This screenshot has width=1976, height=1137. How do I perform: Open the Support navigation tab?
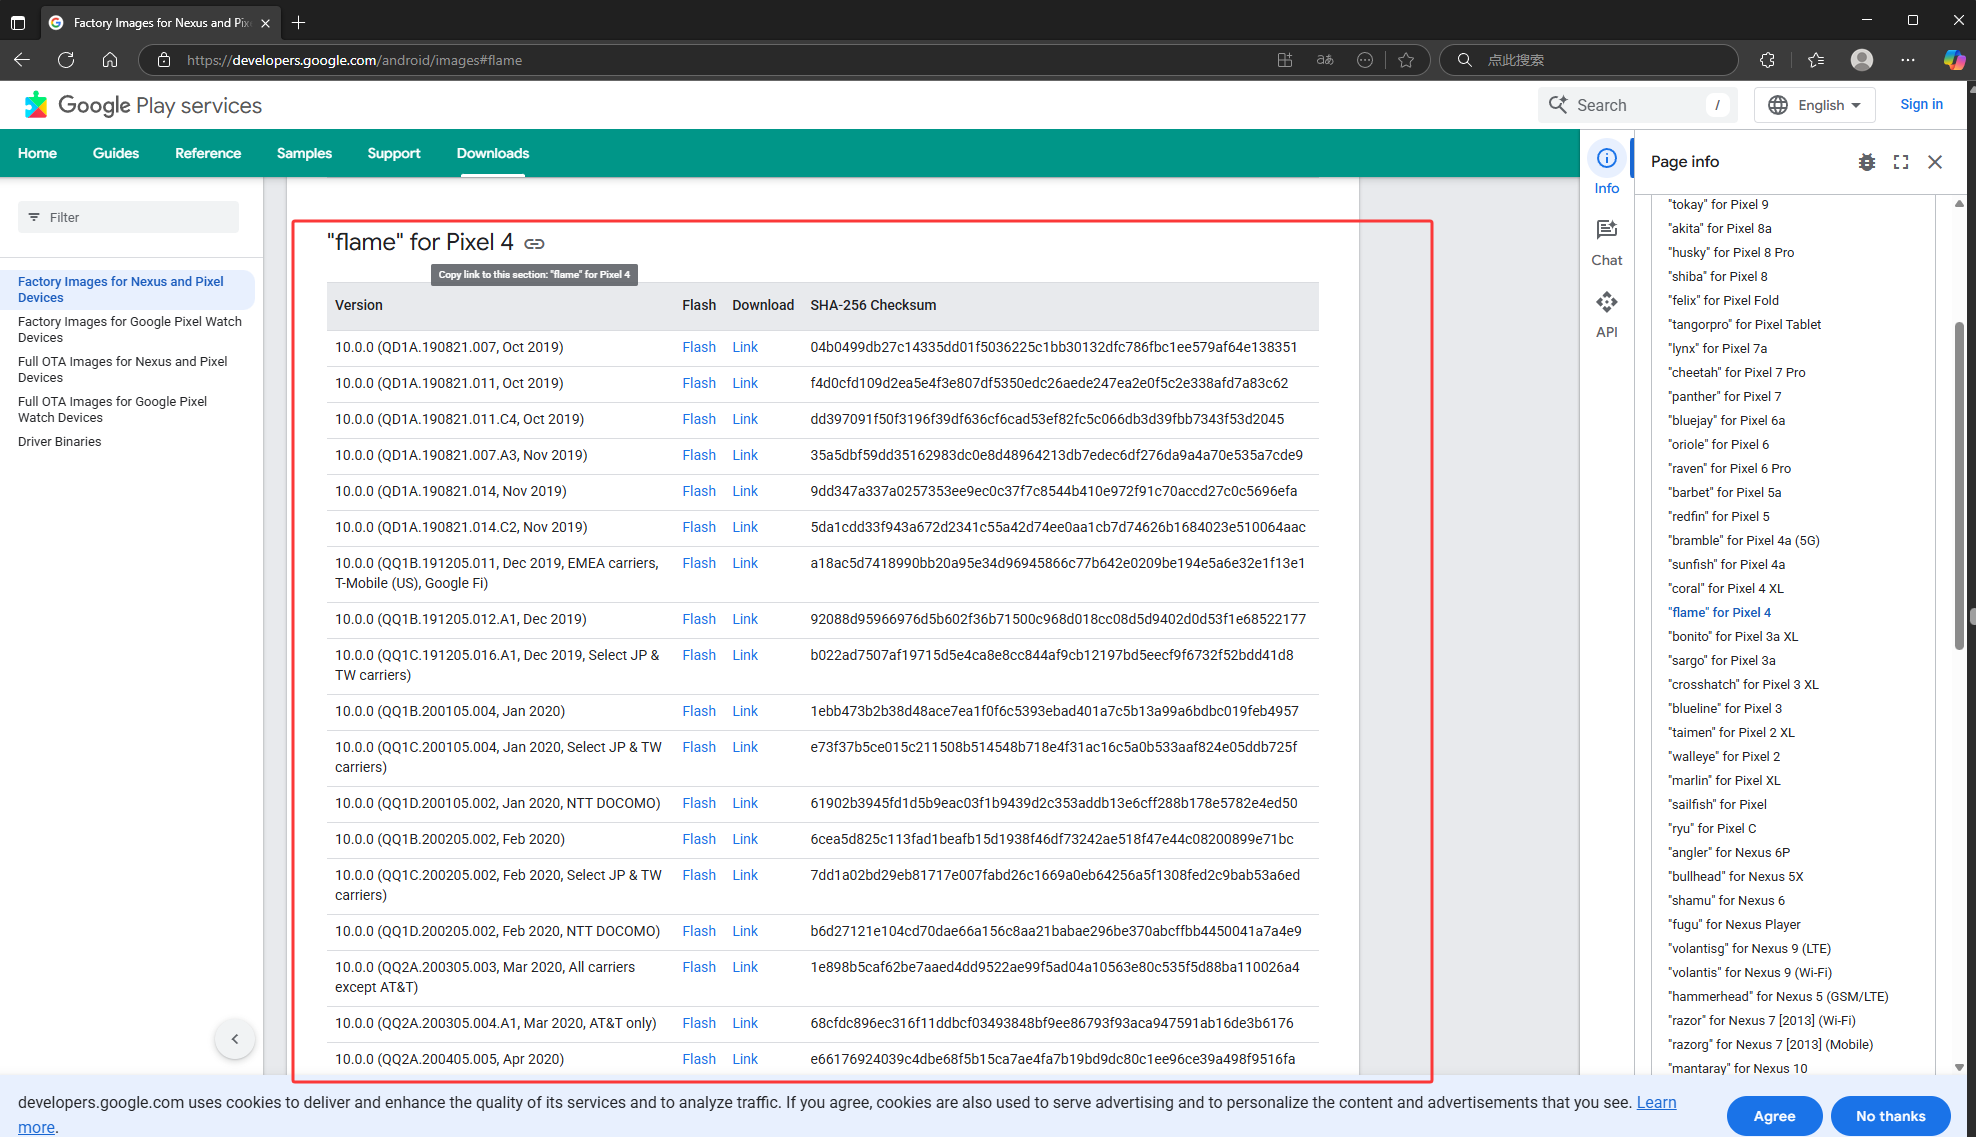click(x=394, y=153)
